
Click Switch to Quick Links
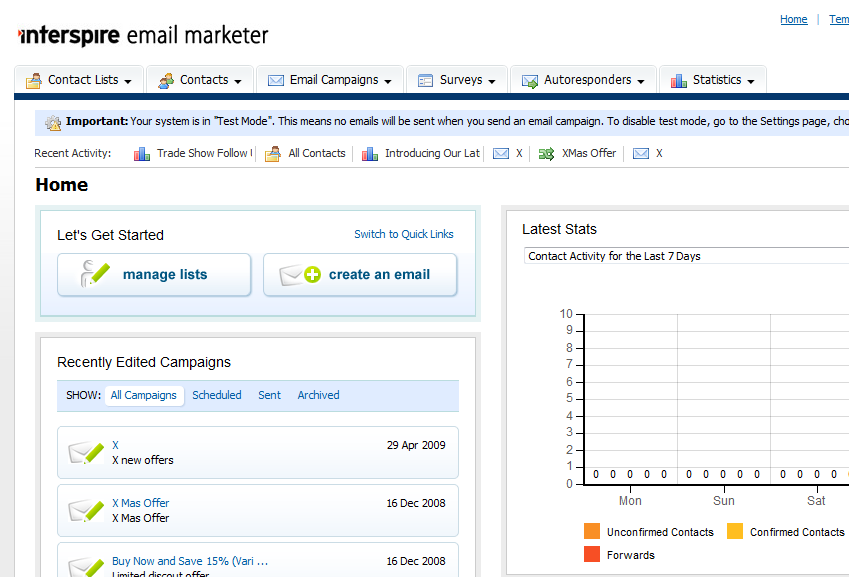404,234
